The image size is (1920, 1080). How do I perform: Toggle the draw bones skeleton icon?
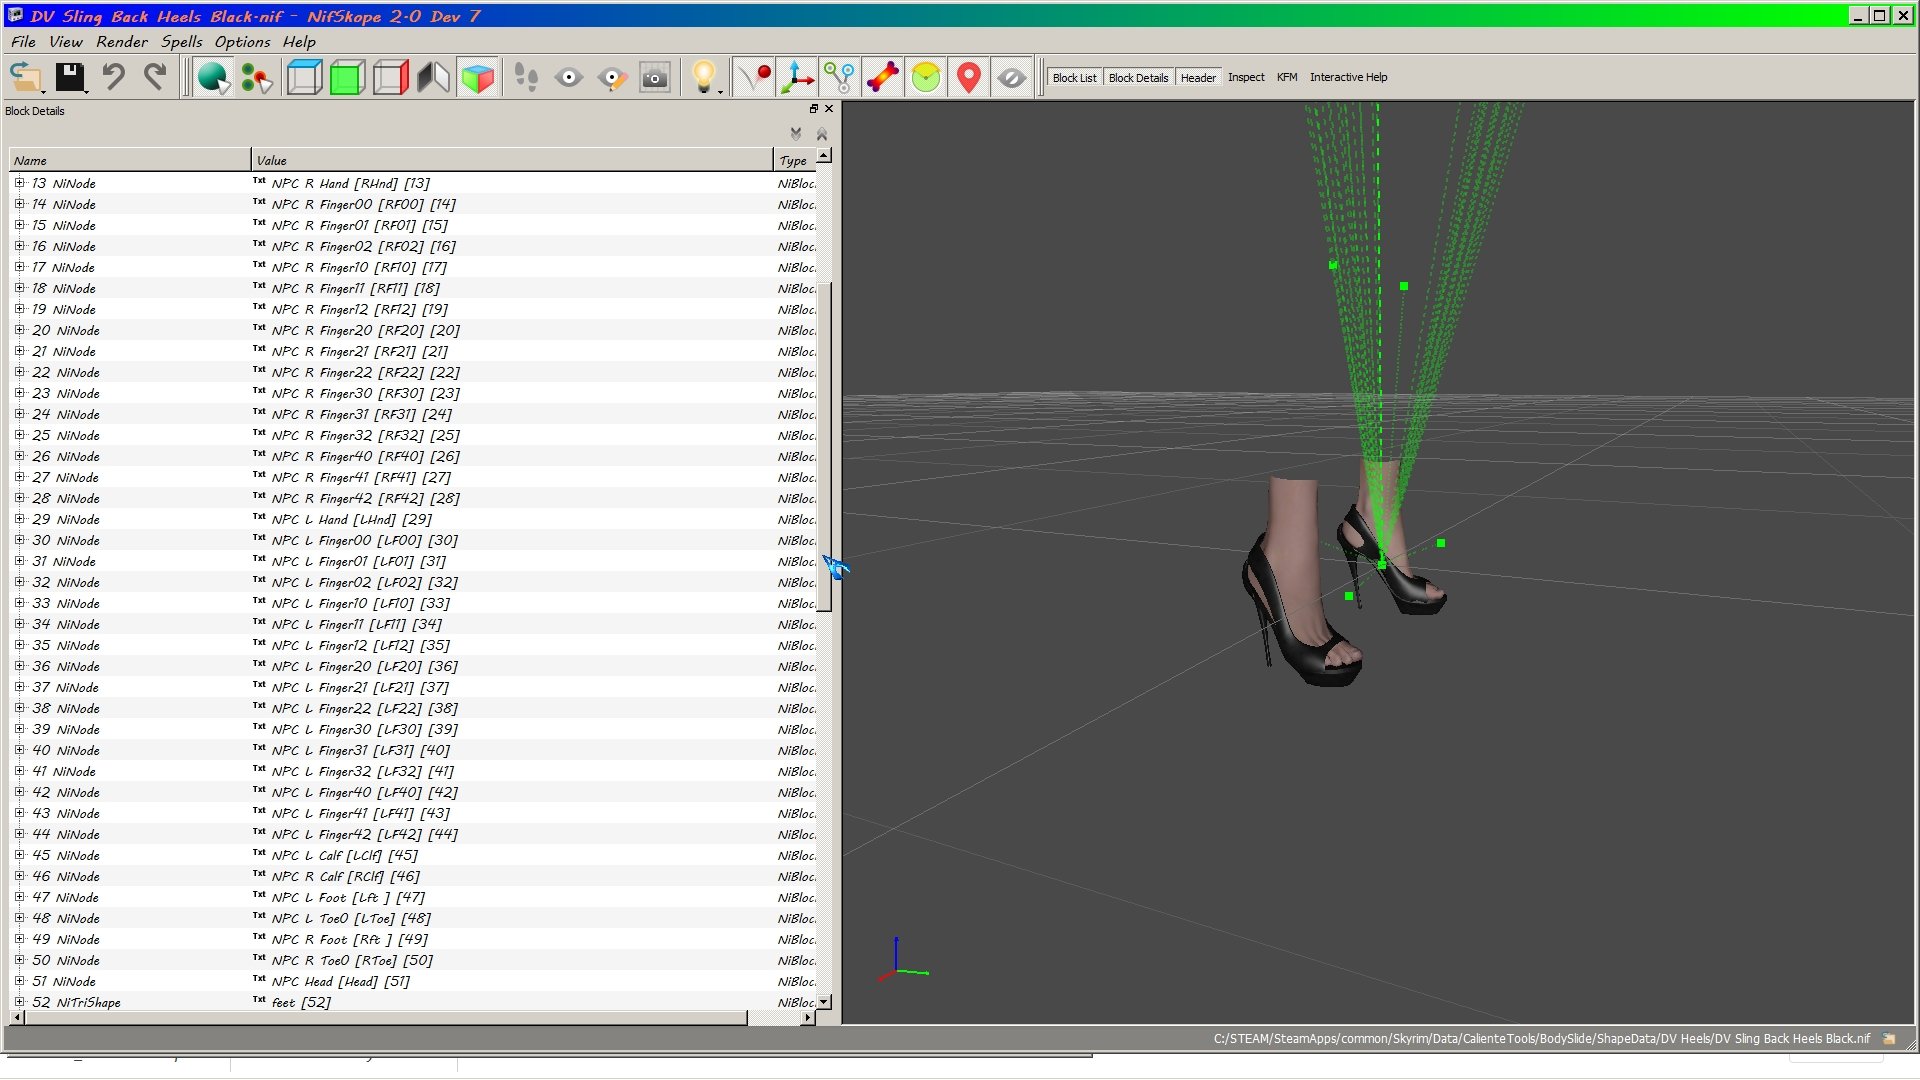point(883,77)
